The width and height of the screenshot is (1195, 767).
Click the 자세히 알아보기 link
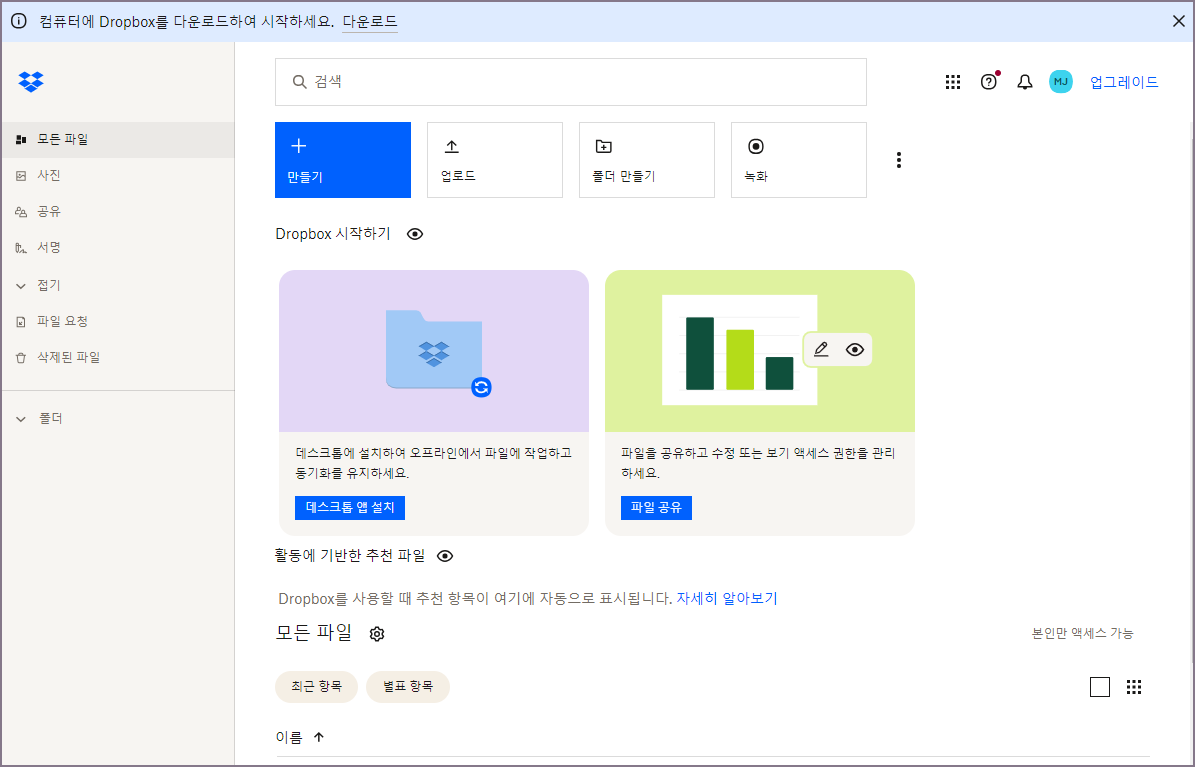pos(727,599)
